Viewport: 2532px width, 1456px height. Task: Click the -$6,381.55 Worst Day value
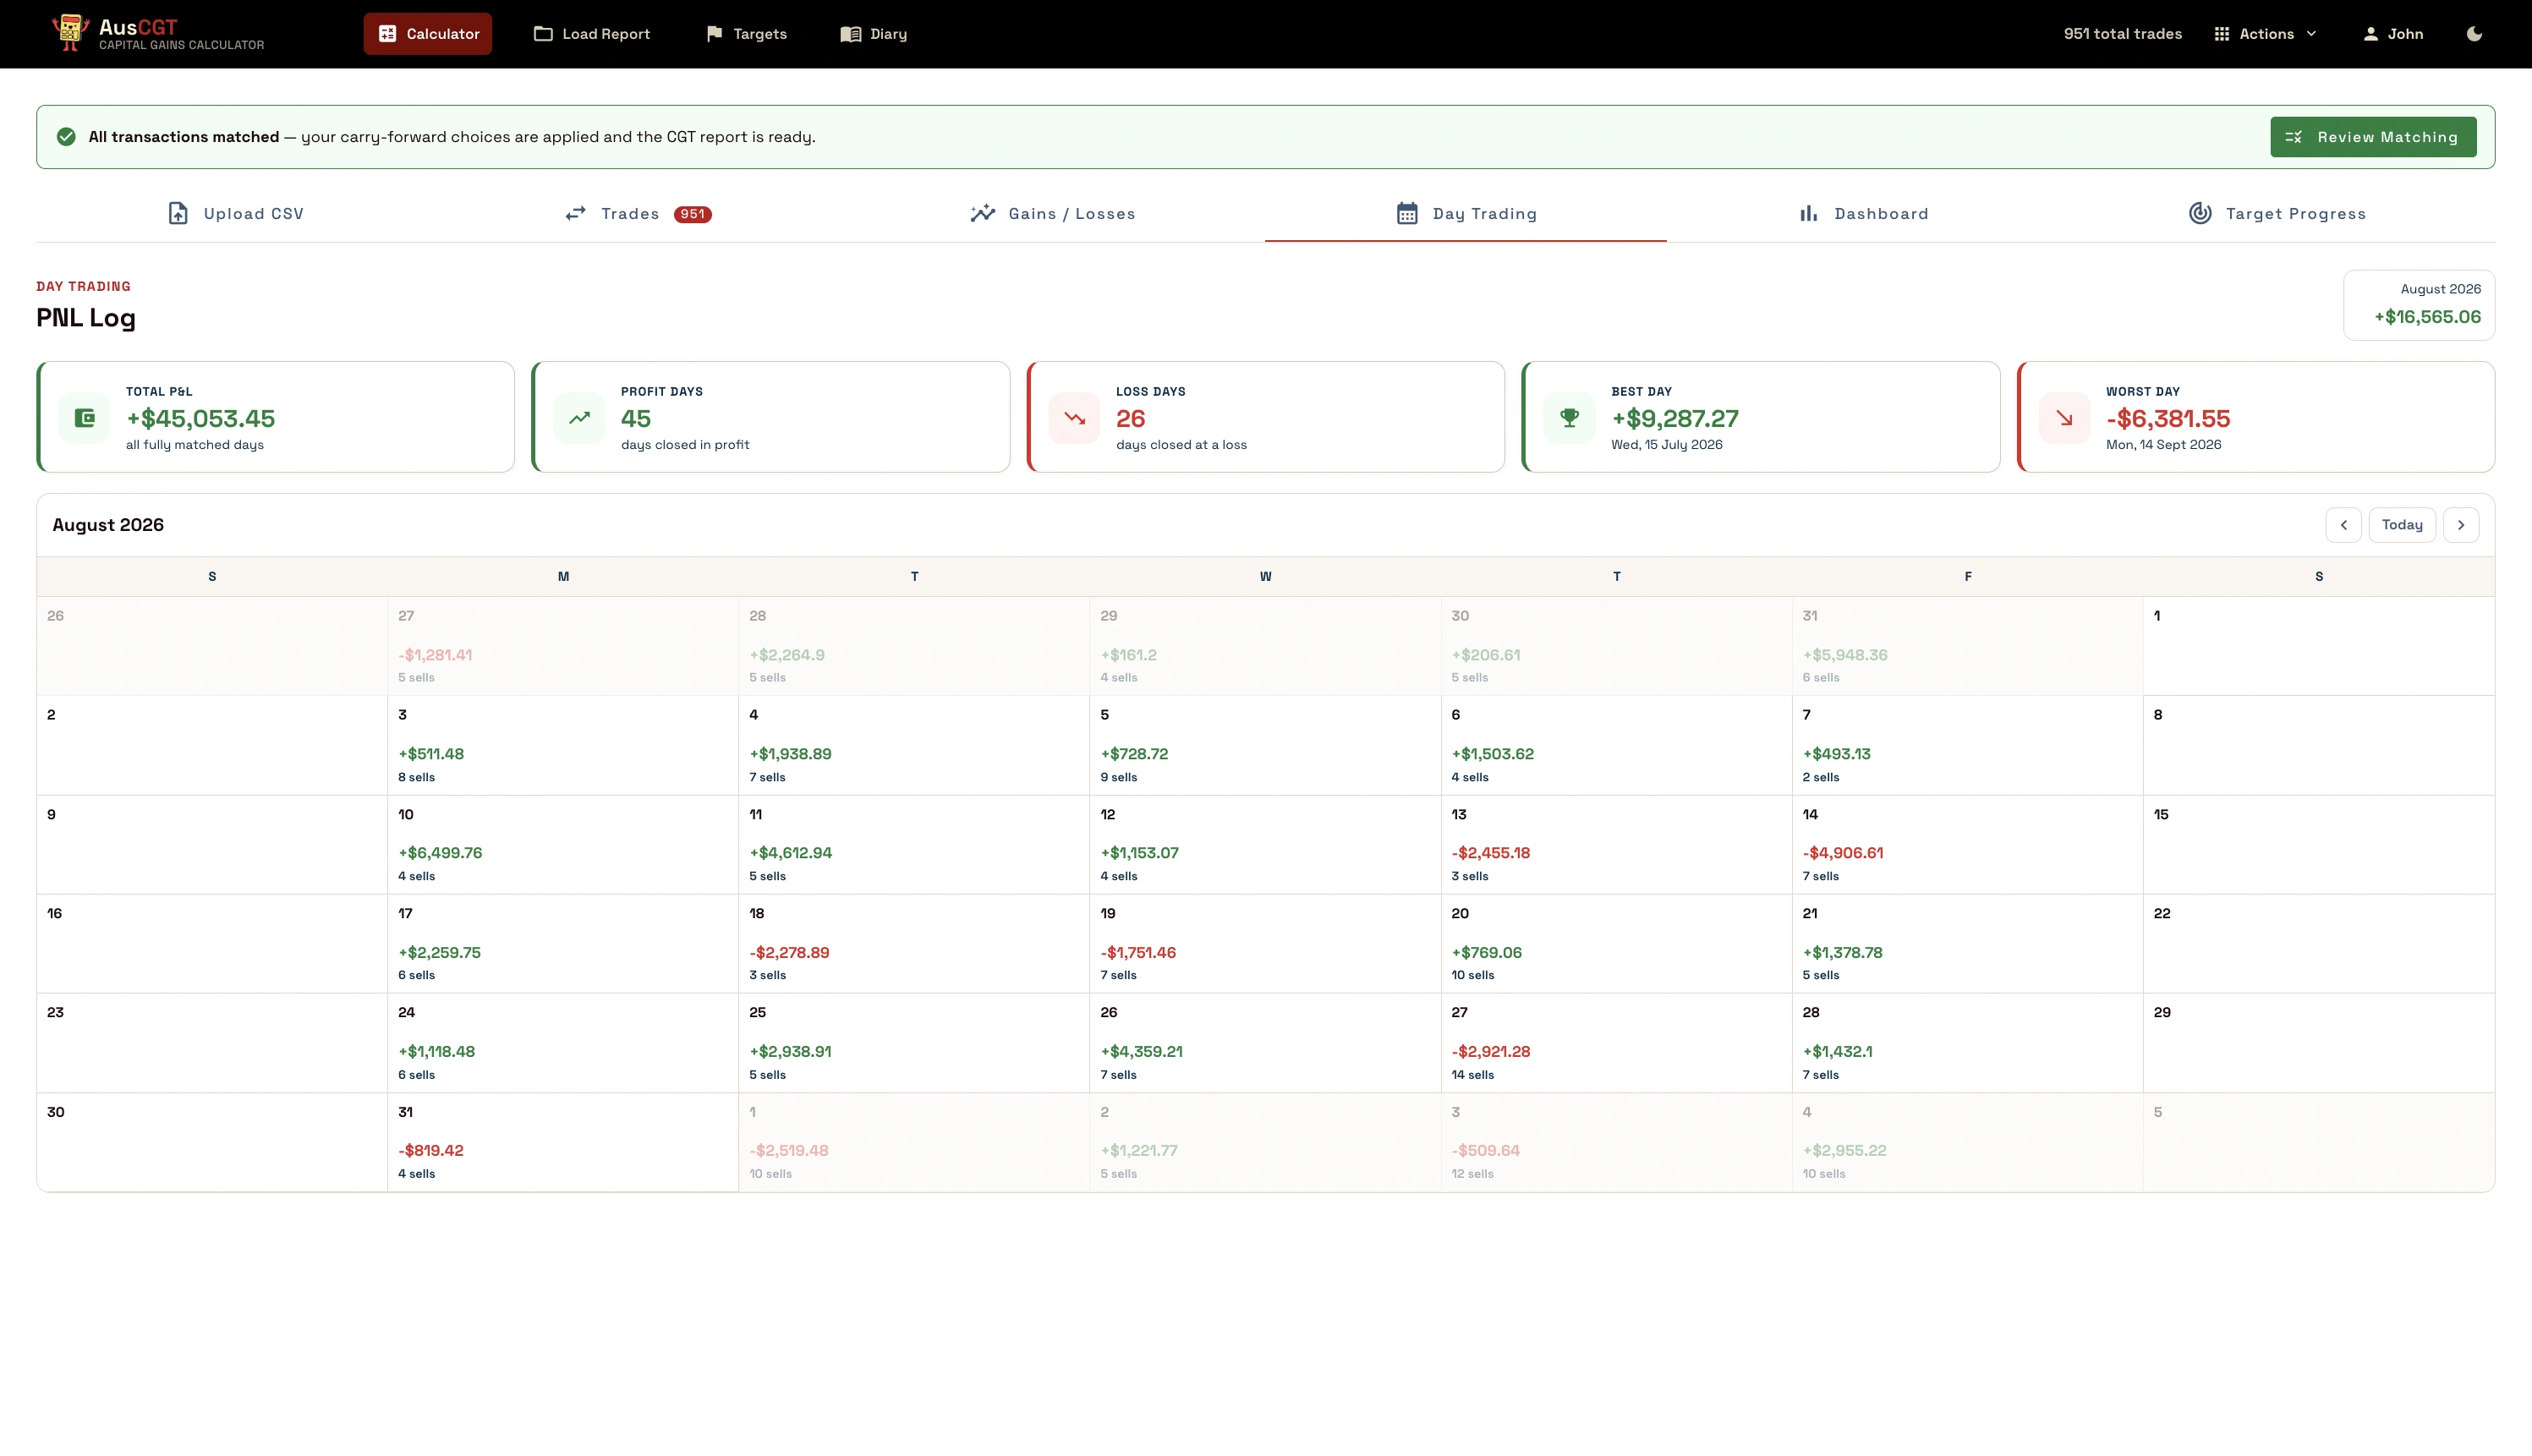[x=2168, y=418]
